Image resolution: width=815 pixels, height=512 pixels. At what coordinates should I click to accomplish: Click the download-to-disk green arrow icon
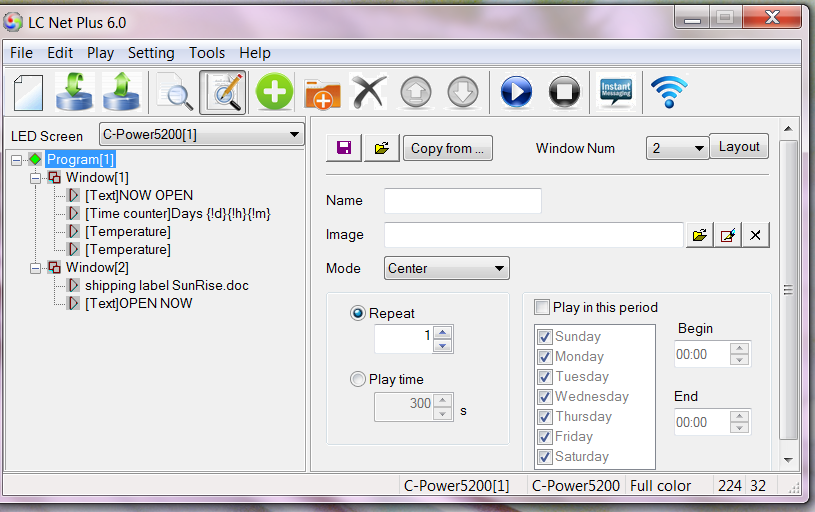74,92
